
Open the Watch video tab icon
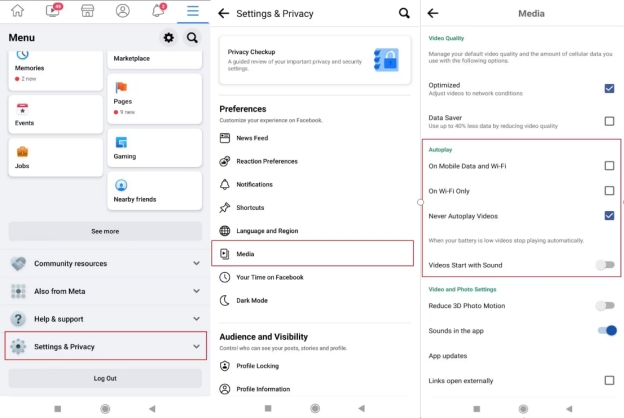pyautogui.click(x=54, y=10)
